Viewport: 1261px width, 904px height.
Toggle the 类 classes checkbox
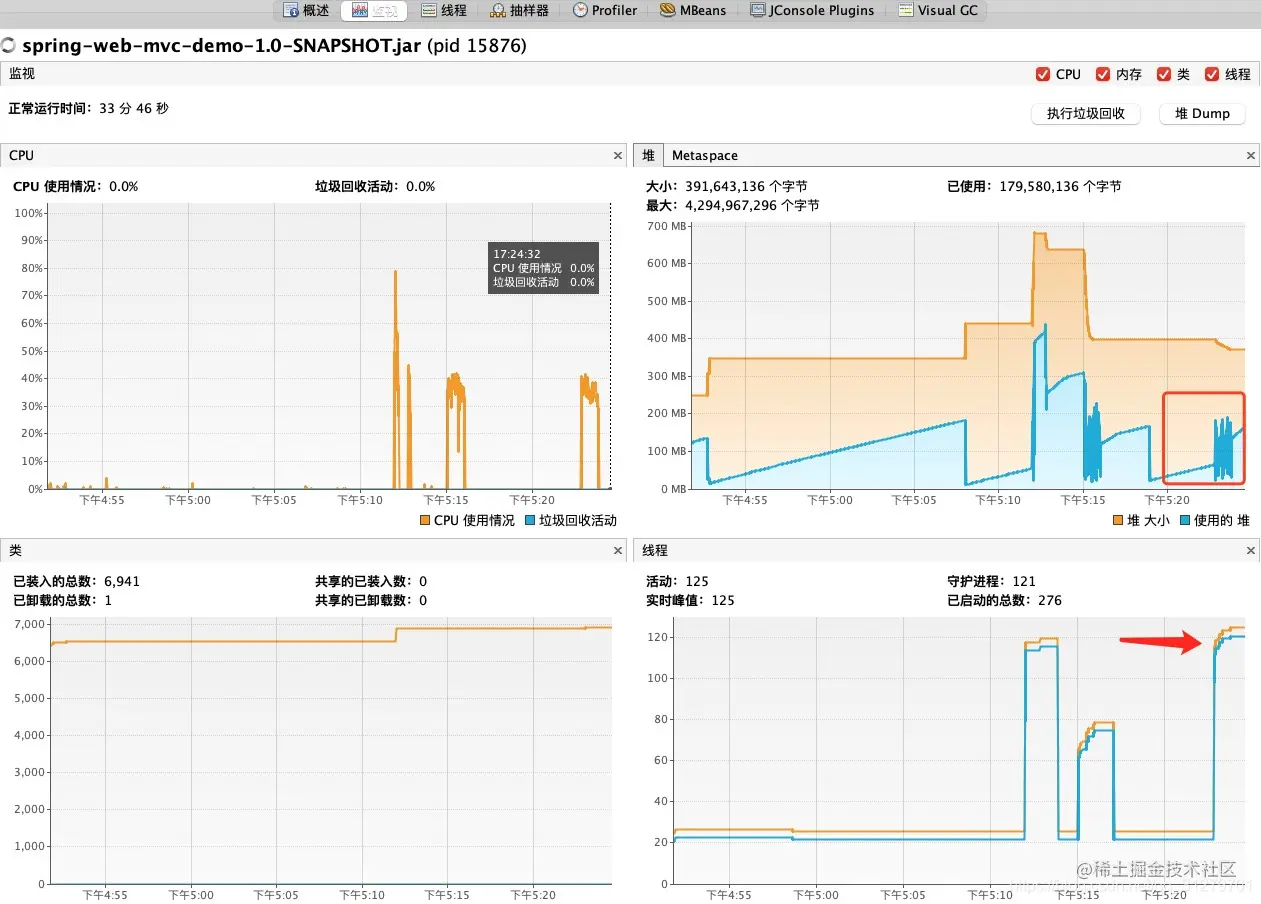point(1164,74)
